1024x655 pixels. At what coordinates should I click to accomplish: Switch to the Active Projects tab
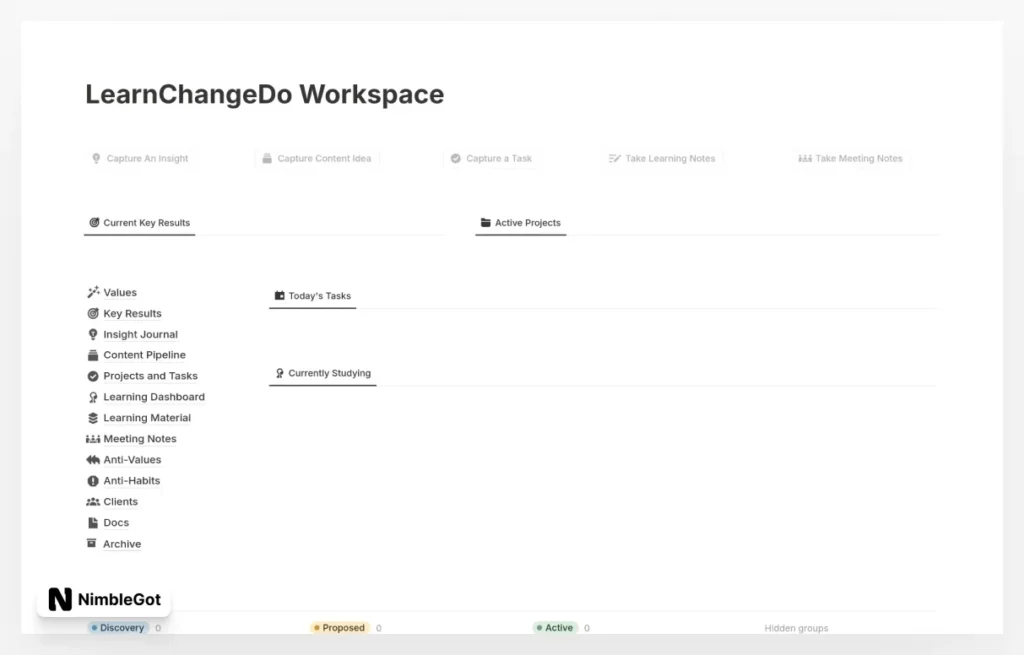point(520,223)
